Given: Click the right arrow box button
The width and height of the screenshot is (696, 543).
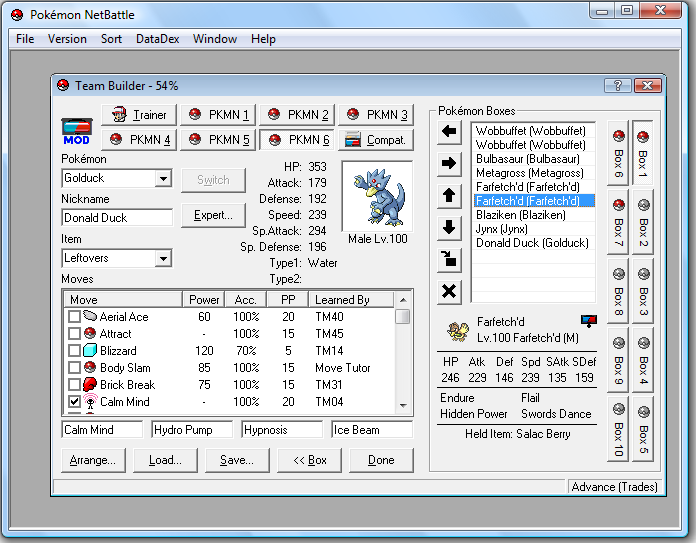Looking at the screenshot, I should (449, 164).
